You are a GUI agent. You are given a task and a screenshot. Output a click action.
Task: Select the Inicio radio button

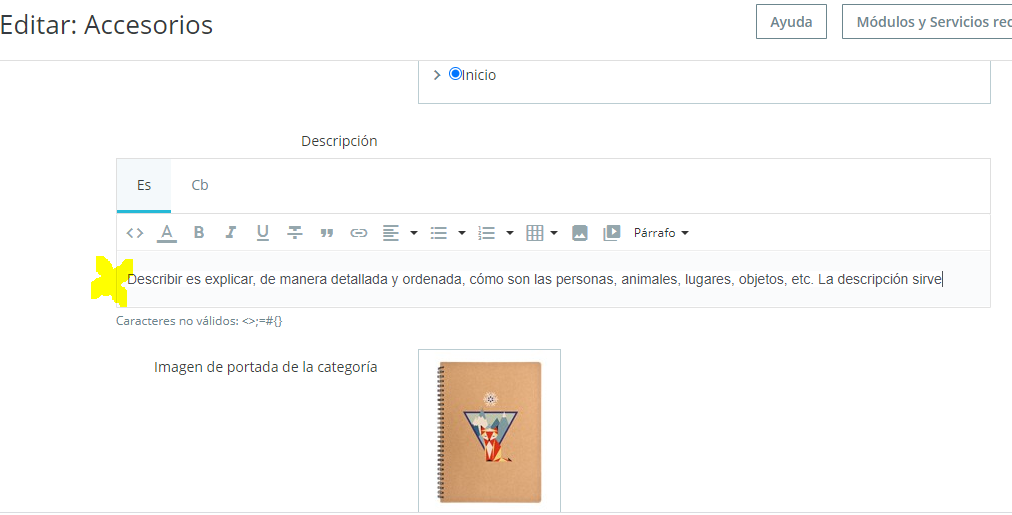456,74
